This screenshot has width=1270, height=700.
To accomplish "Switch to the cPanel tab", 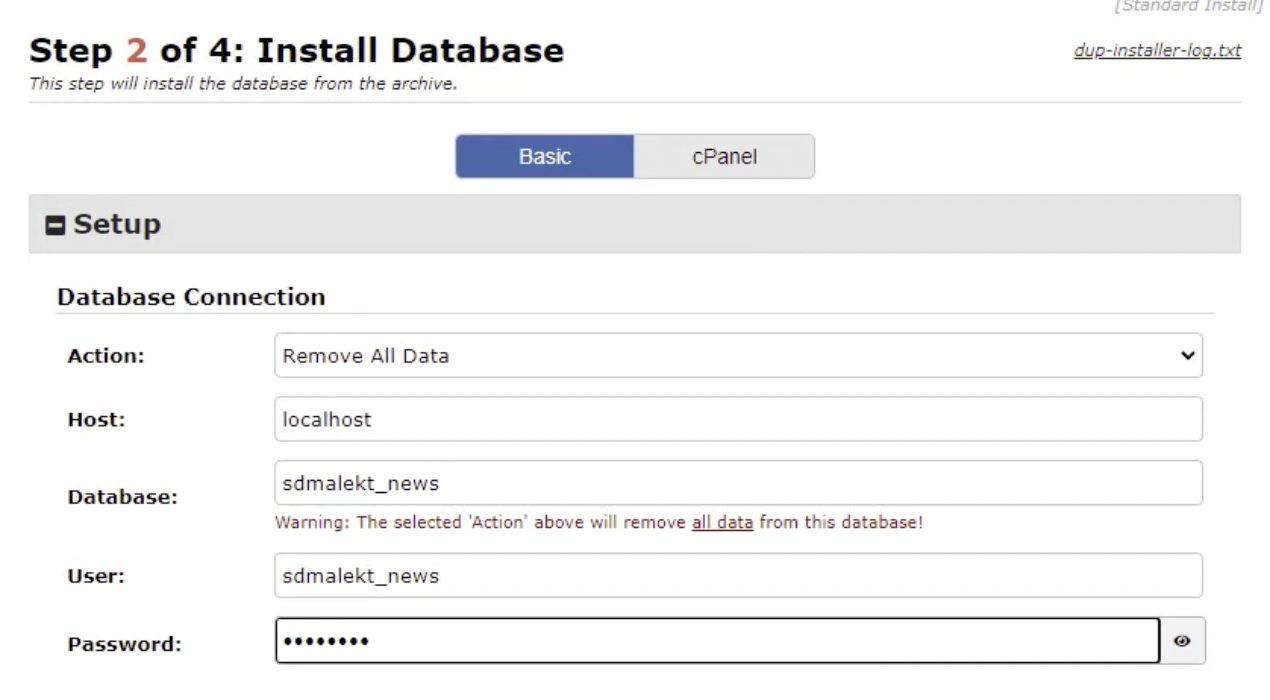I will (724, 157).
